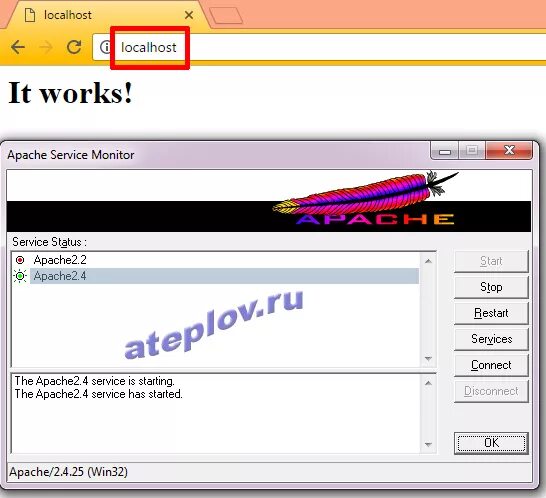Close the Apache Service Monitor window
Image resolution: width=546 pixels, height=498 pixels.
509,150
